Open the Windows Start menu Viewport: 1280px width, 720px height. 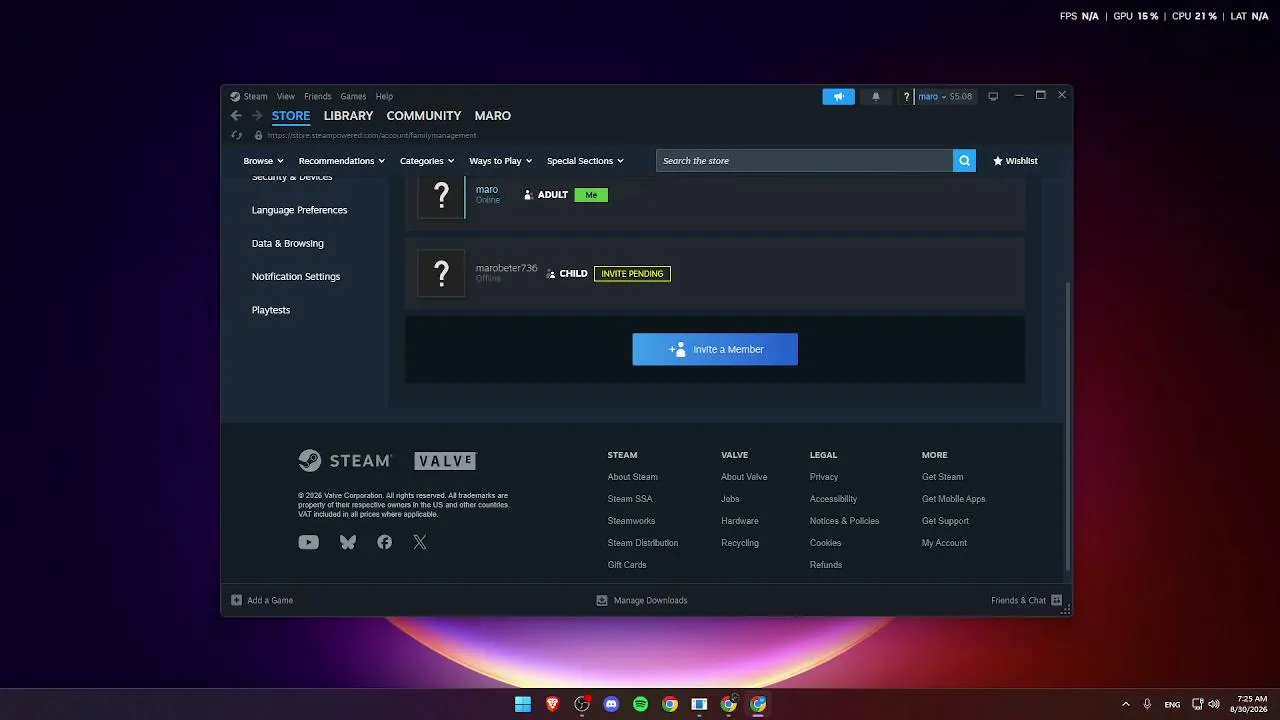point(523,704)
